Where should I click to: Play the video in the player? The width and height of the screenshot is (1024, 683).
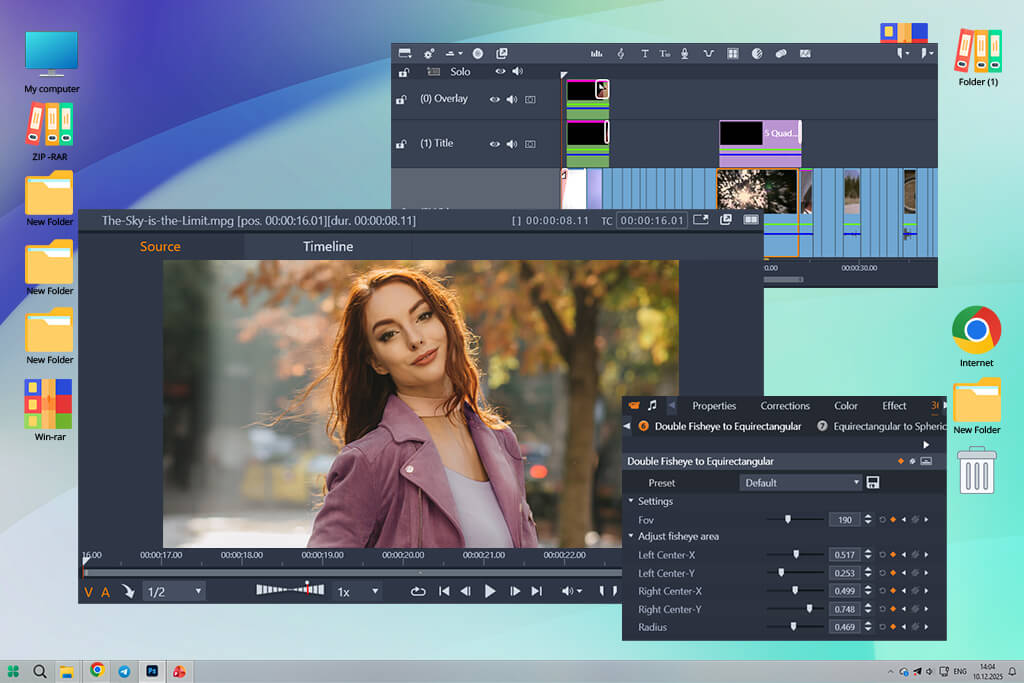[x=490, y=592]
